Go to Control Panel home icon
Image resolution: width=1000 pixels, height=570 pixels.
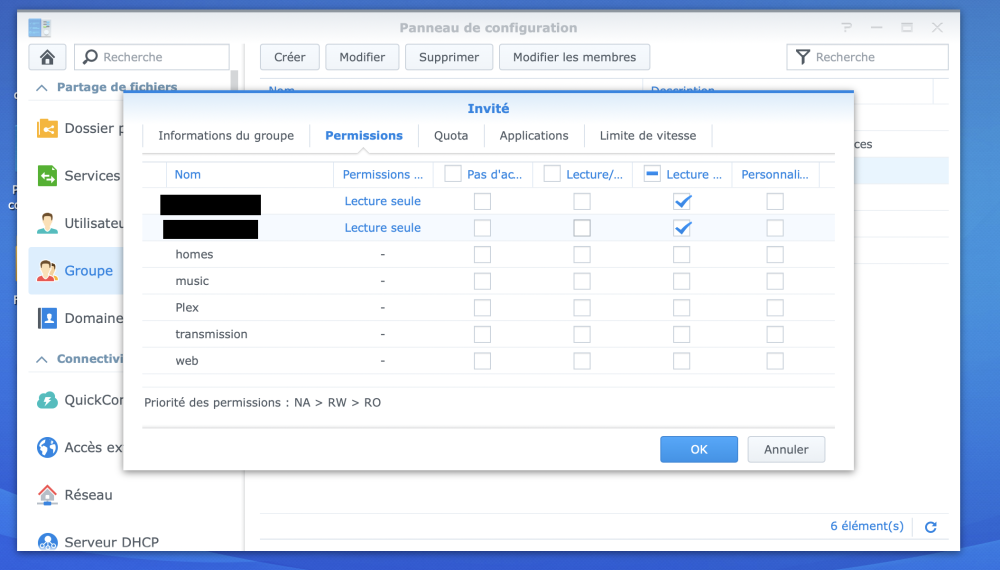tap(47, 57)
